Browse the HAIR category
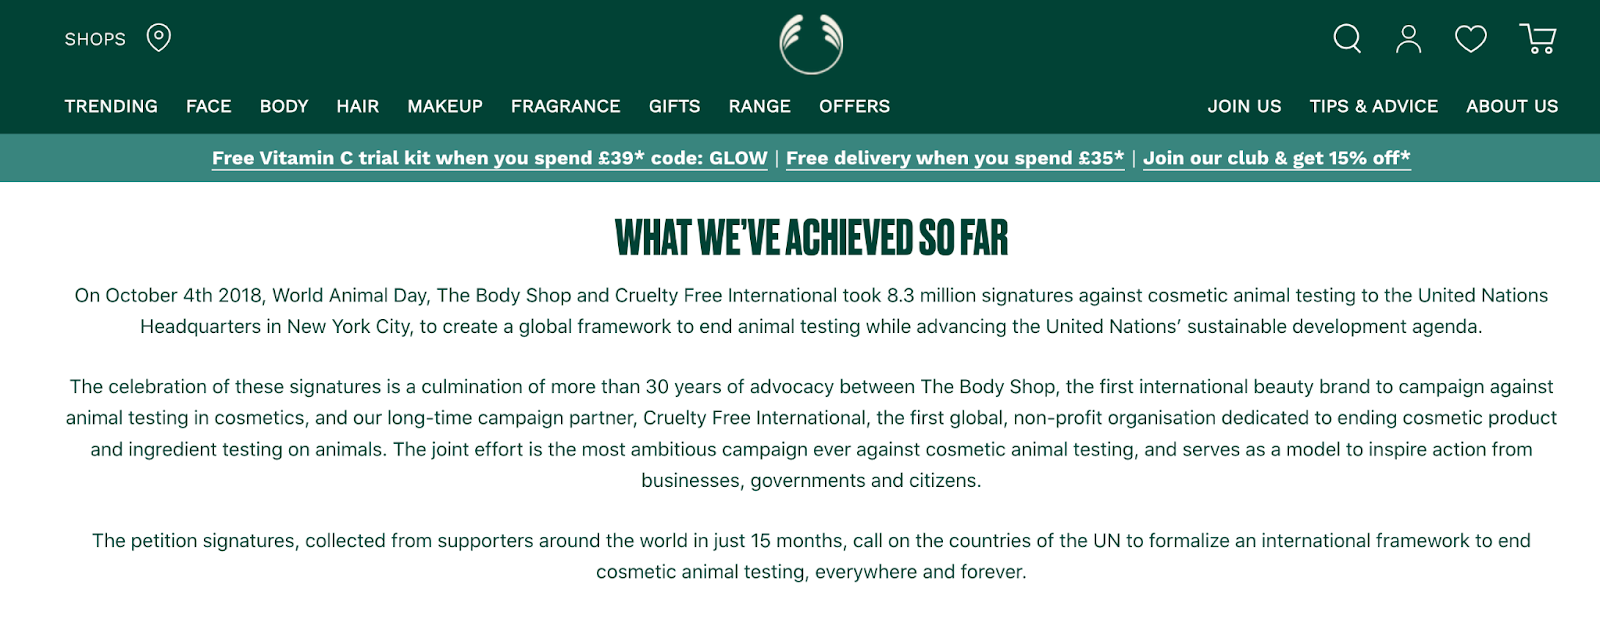 [x=358, y=106]
